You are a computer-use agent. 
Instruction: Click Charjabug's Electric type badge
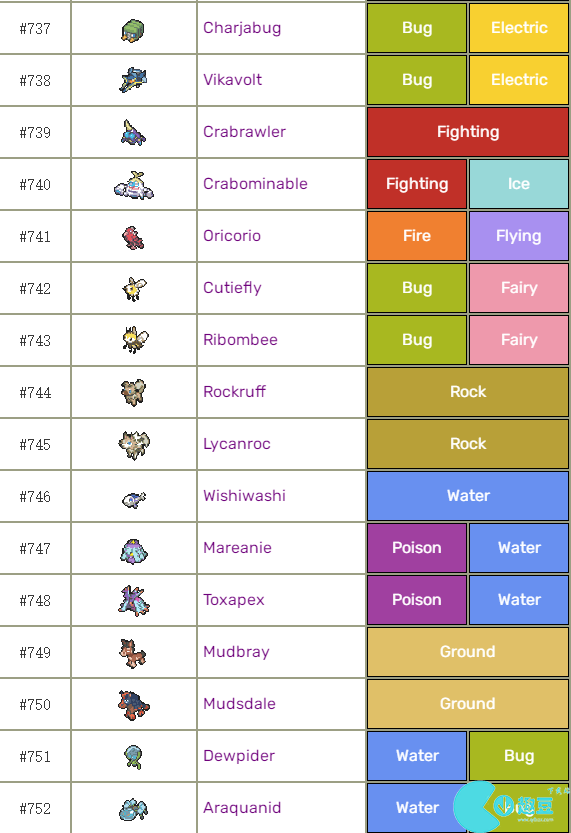(x=519, y=28)
